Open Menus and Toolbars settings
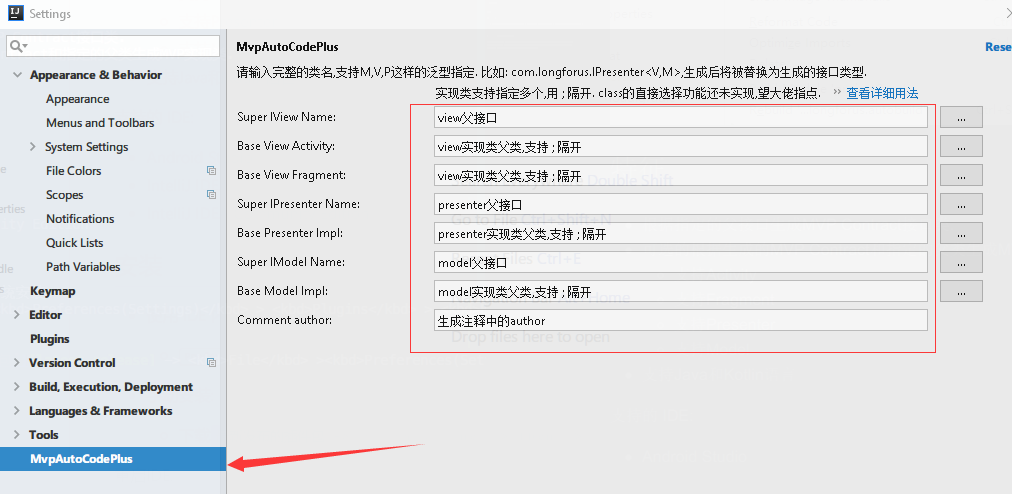 pyautogui.click(x=100, y=123)
